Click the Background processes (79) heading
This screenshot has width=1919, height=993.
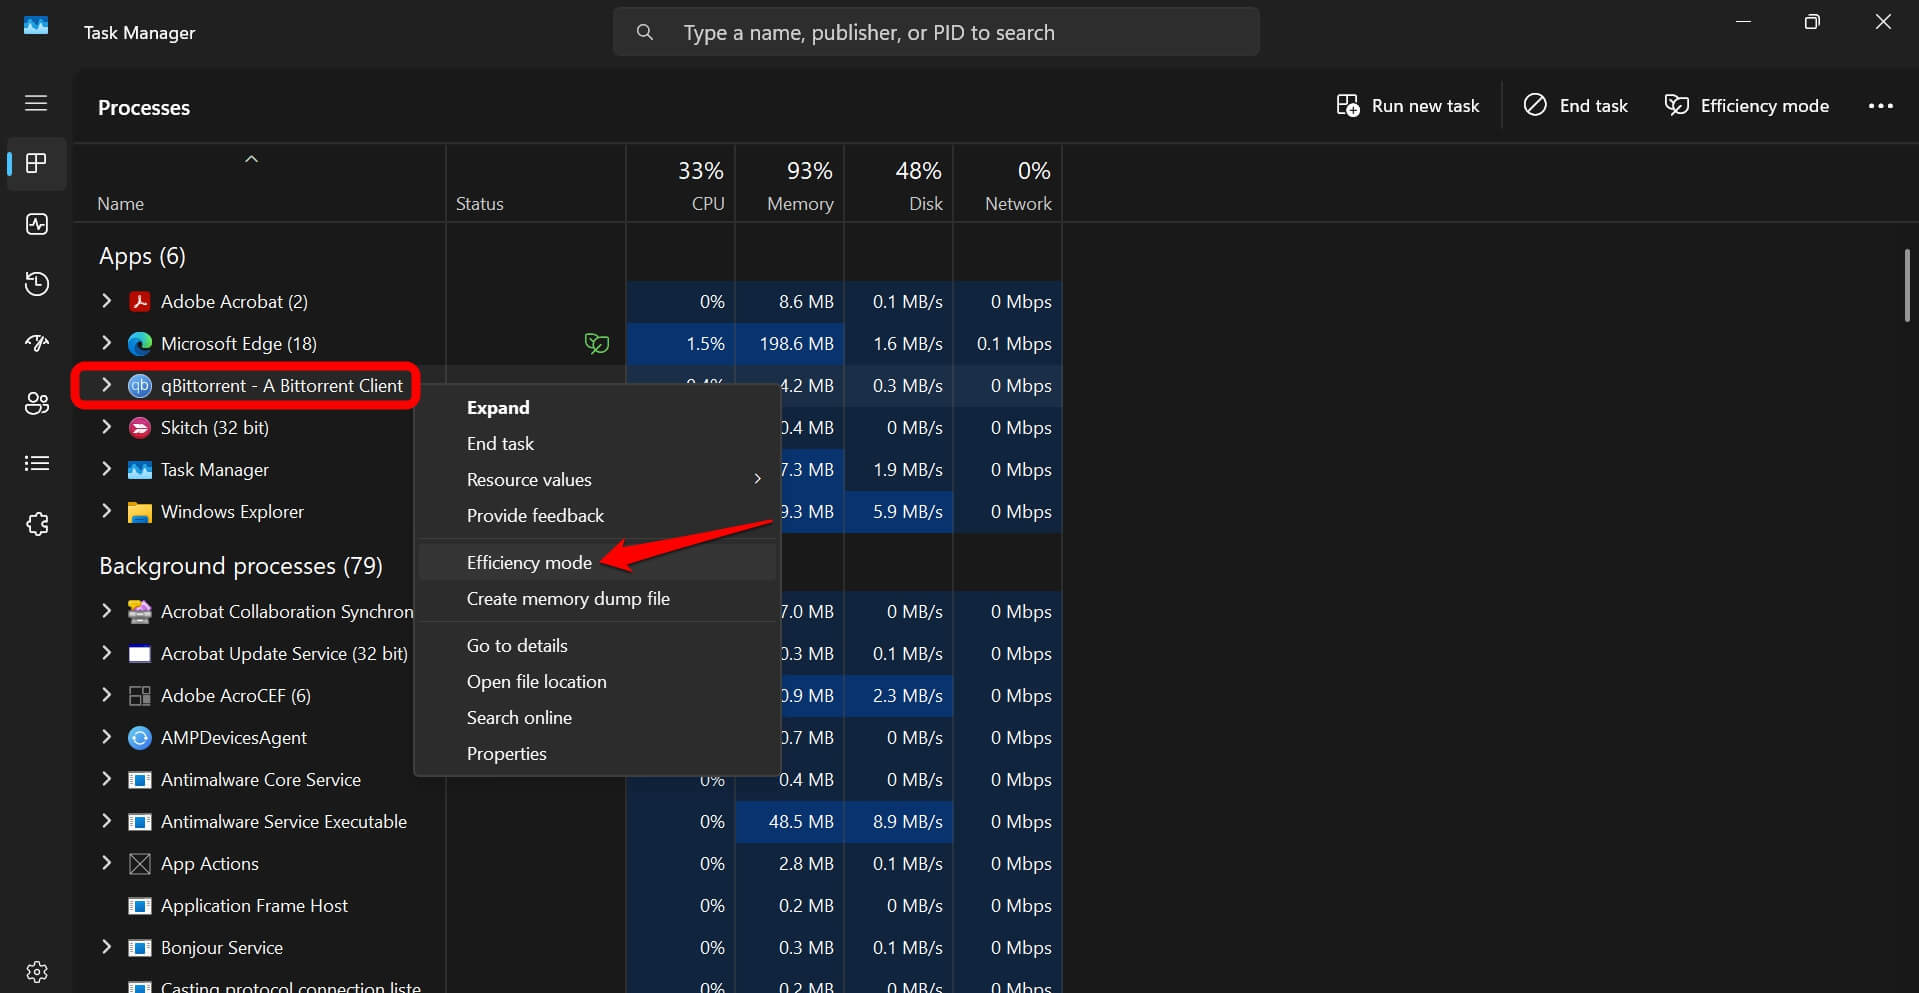pos(241,566)
